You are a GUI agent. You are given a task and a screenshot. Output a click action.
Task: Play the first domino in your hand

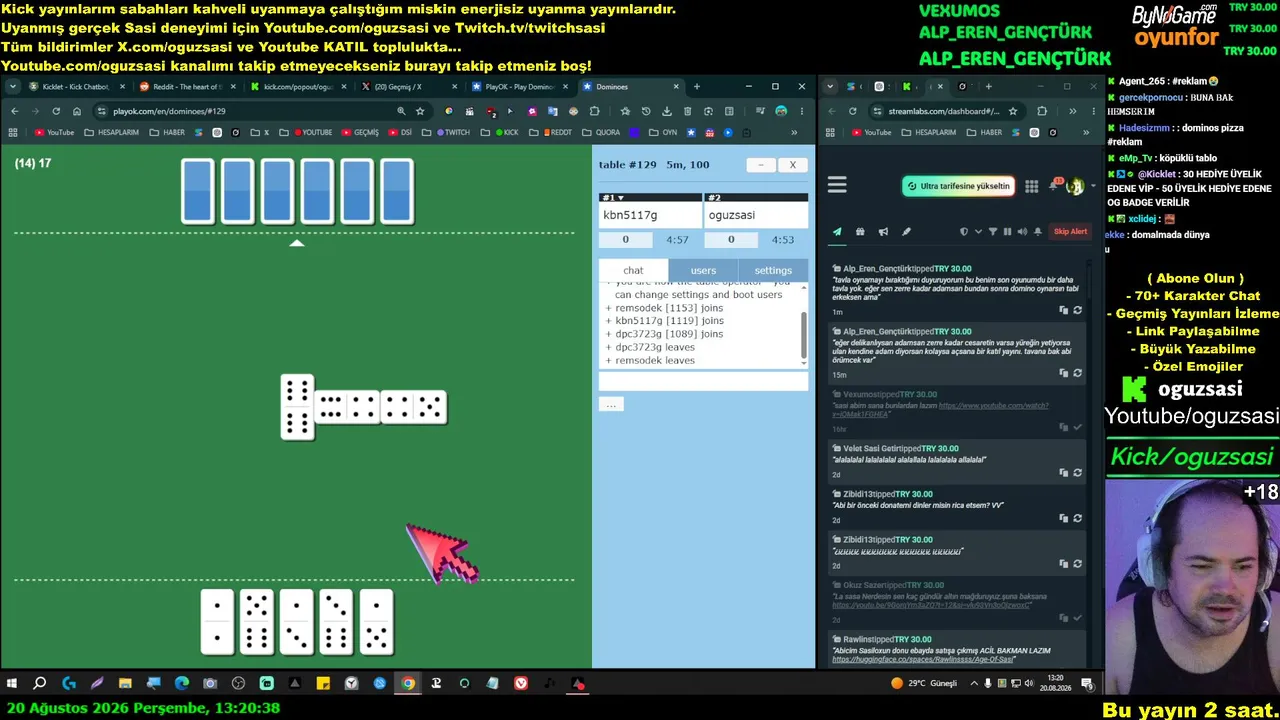tap(217, 622)
